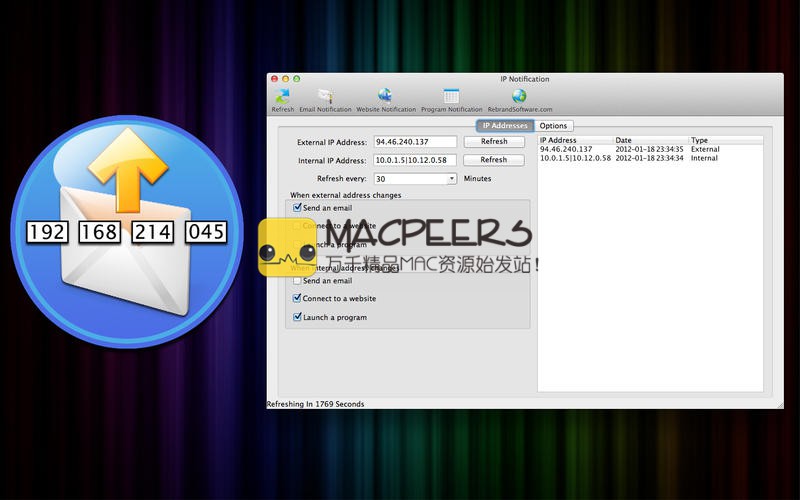Expand the Refresh every minutes dropdown
The image size is (800, 500).
coord(452,178)
